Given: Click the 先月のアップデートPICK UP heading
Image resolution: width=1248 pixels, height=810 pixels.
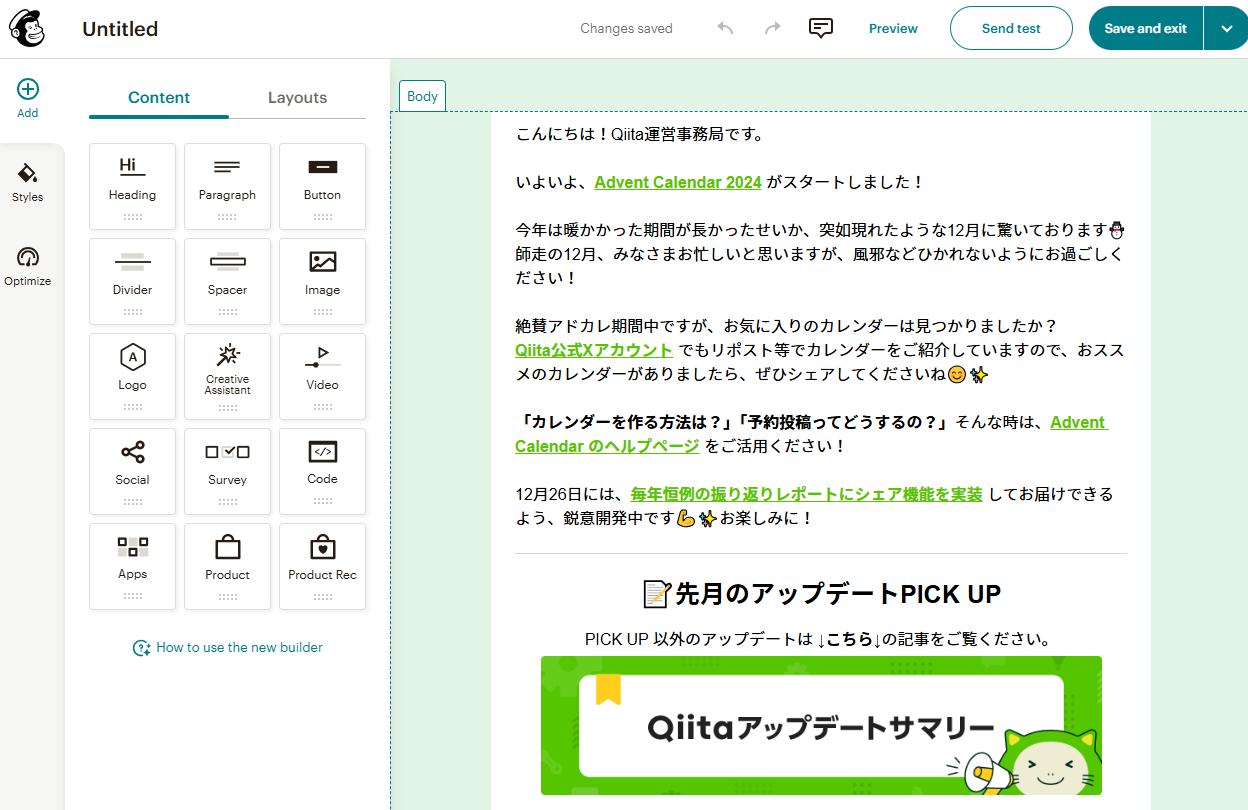Looking at the screenshot, I should click(x=821, y=594).
